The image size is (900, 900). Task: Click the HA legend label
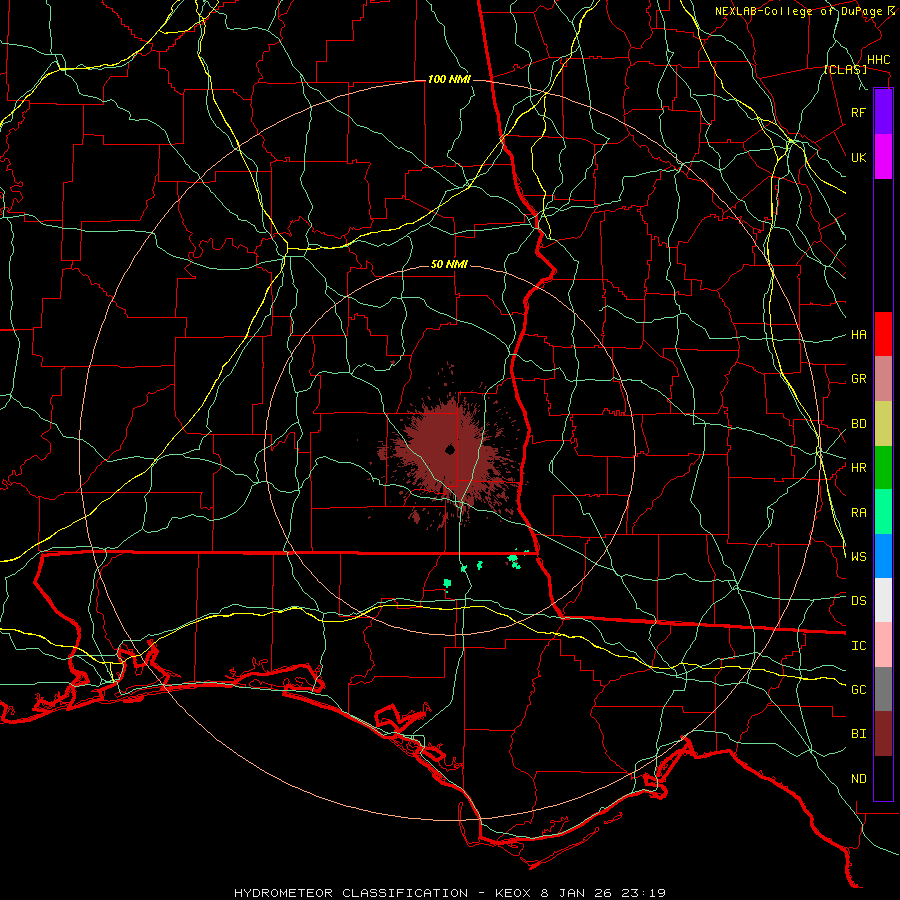[x=858, y=335]
